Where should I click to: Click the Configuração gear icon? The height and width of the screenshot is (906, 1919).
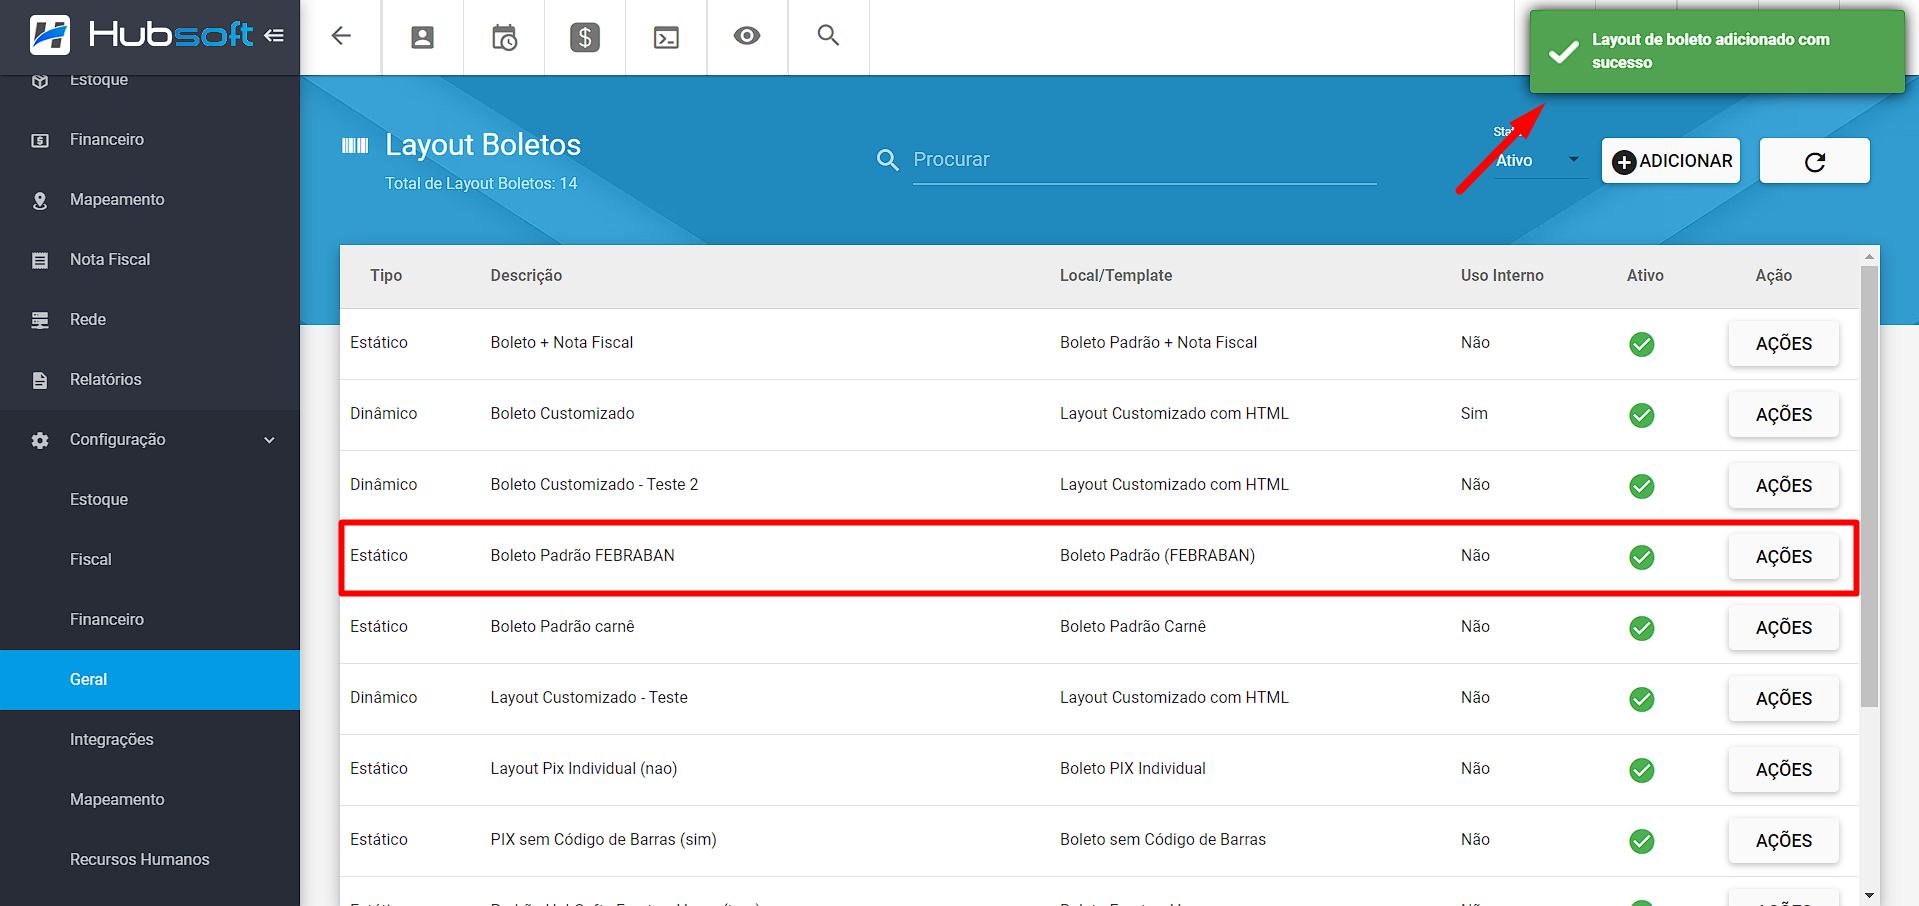point(40,440)
